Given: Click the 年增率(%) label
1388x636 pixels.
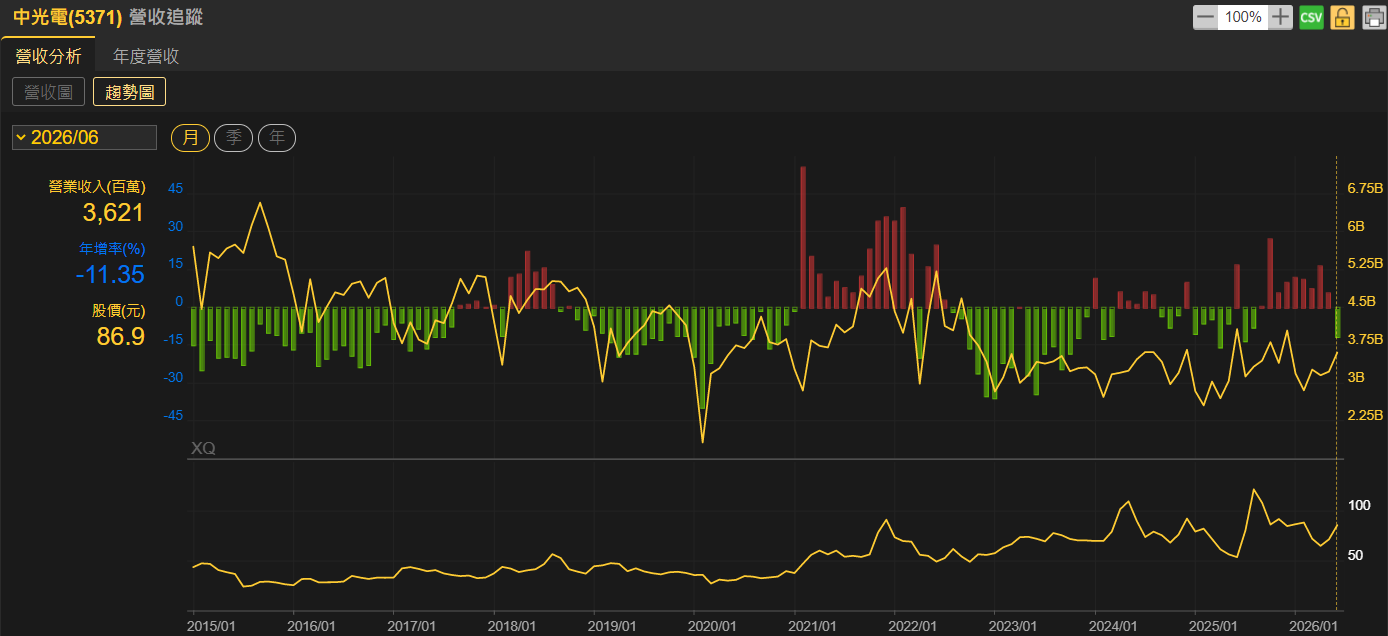Looking at the screenshot, I should [x=112, y=249].
